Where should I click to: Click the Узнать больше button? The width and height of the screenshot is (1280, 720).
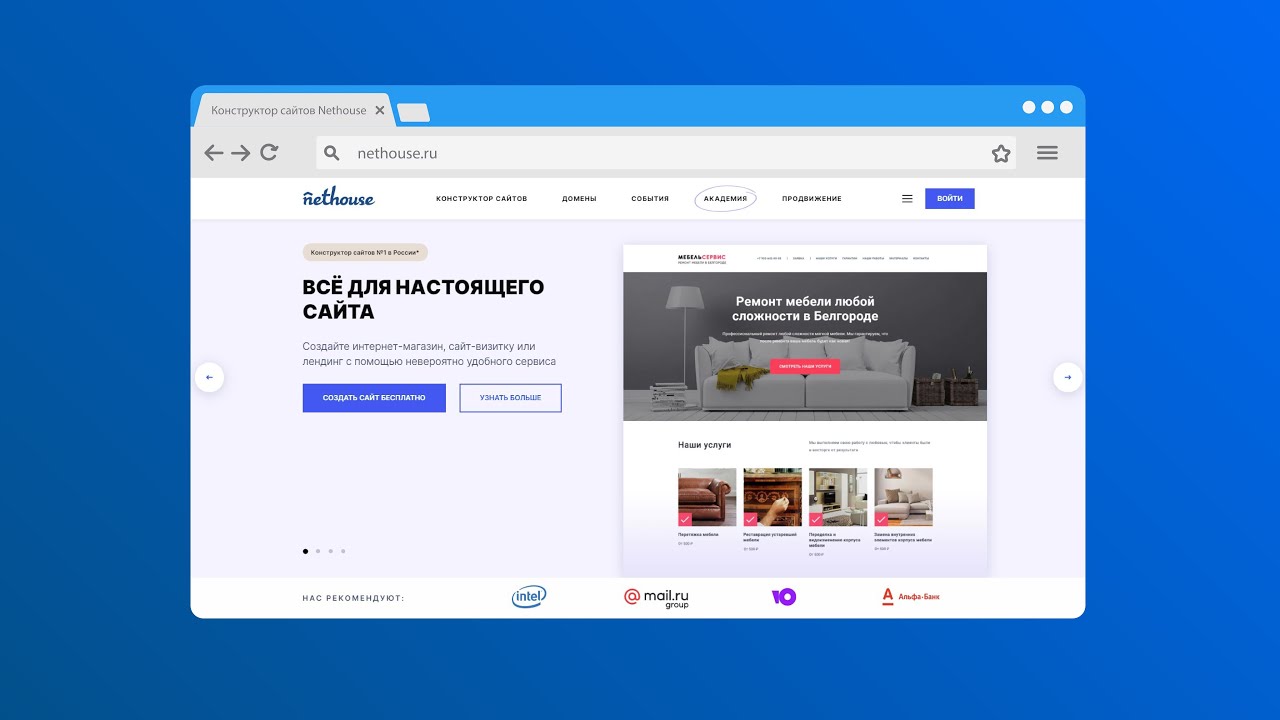(x=510, y=398)
